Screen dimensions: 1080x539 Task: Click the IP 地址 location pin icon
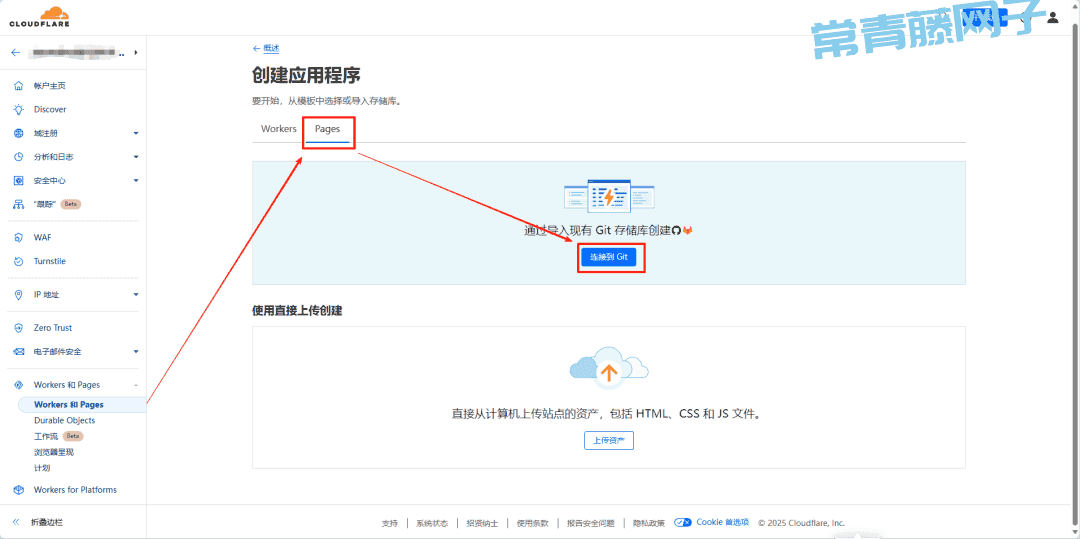[x=19, y=295]
